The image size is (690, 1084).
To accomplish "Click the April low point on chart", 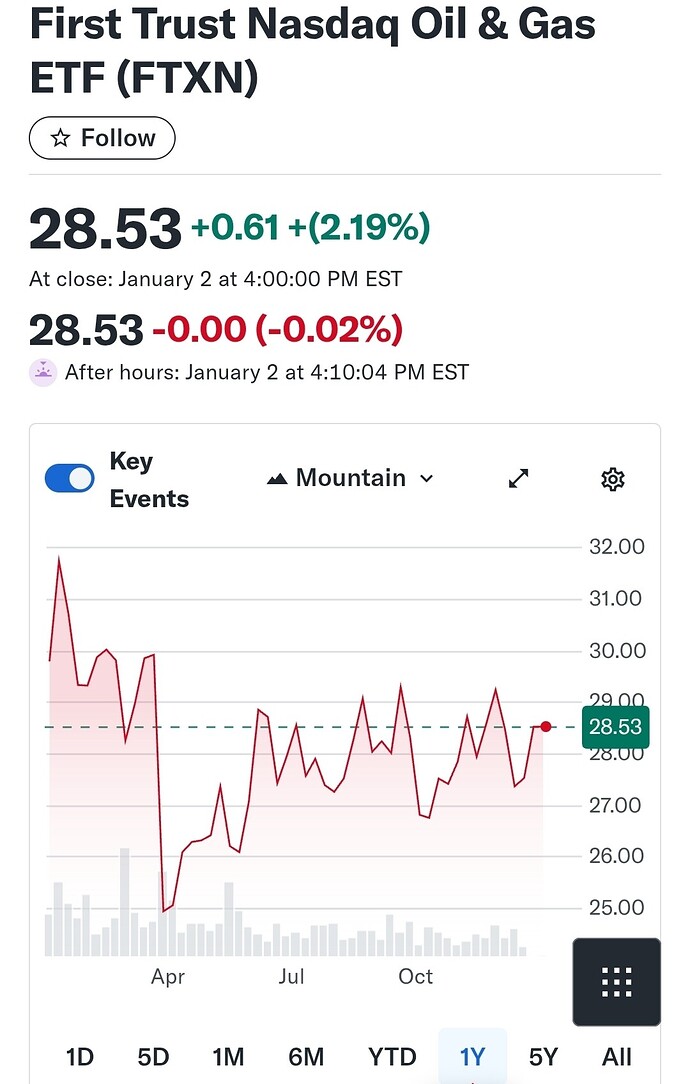I will (164, 910).
